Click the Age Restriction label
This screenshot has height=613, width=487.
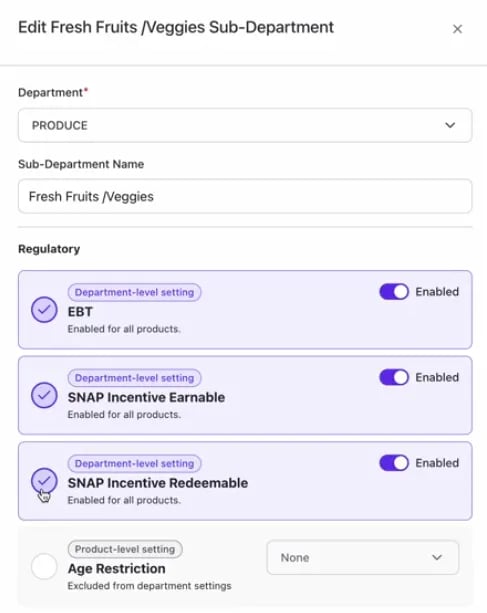click(x=116, y=568)
